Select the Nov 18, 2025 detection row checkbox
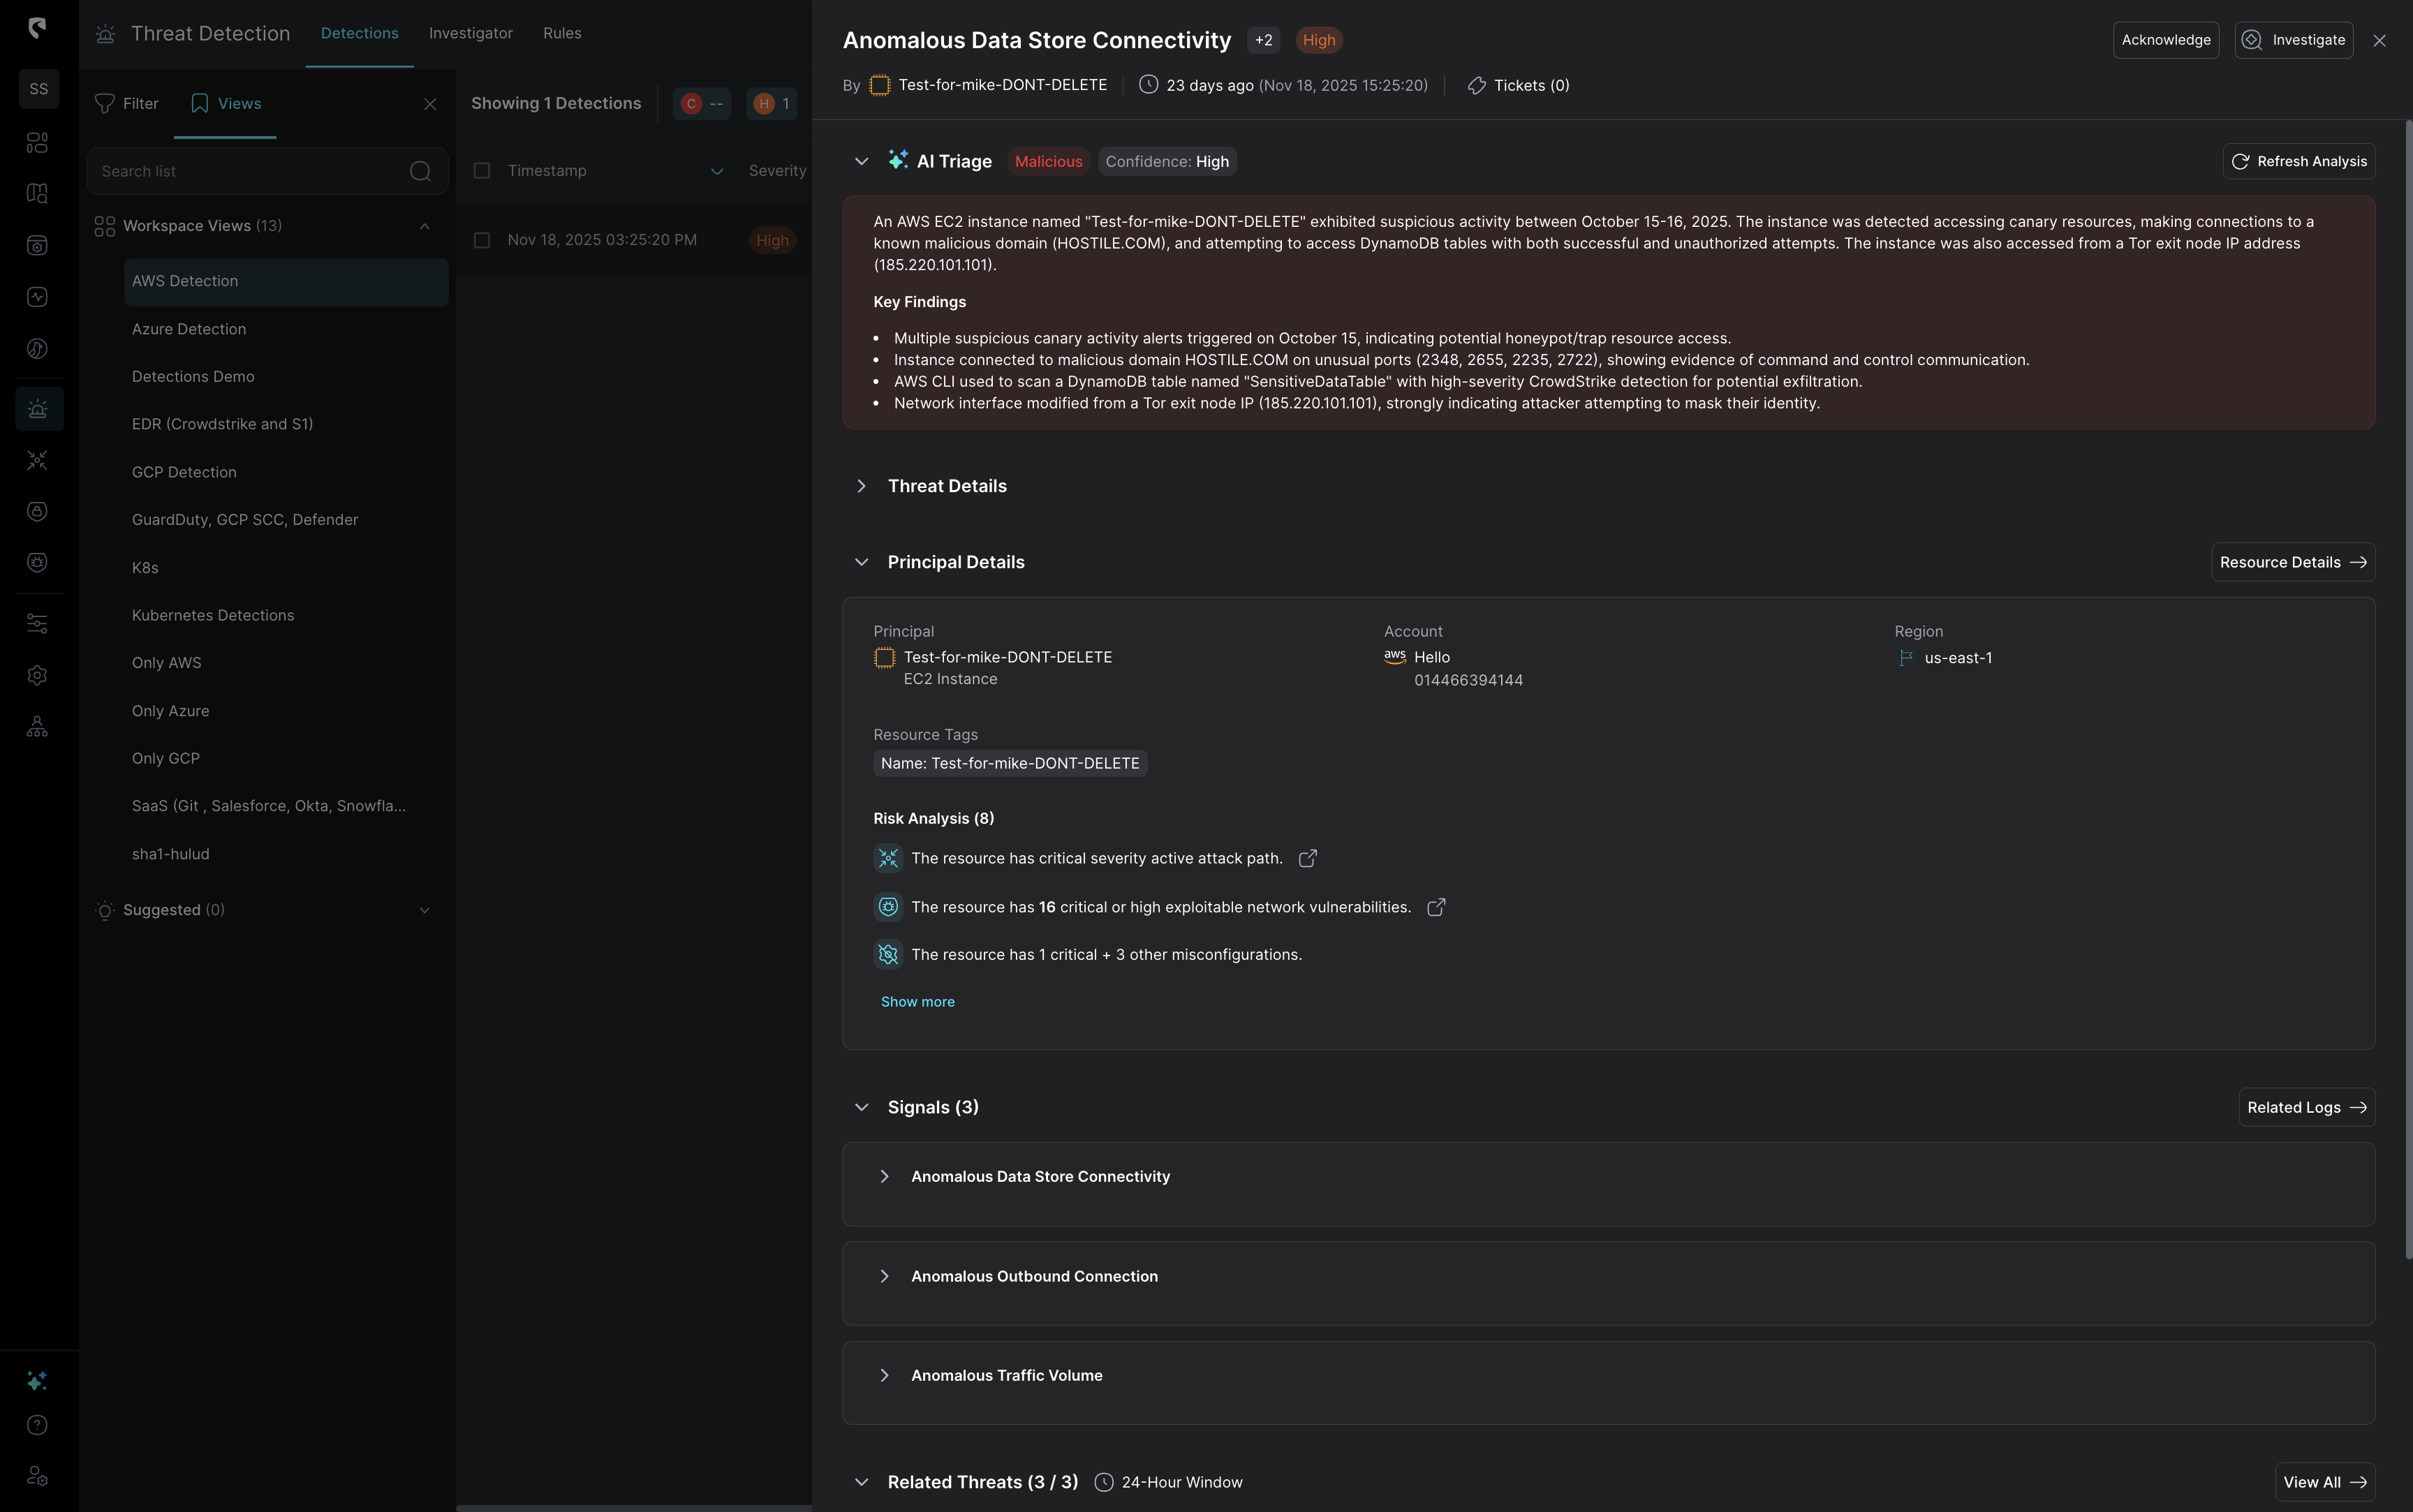This screenshot has width=2413, height=1512. coord(482,240)
